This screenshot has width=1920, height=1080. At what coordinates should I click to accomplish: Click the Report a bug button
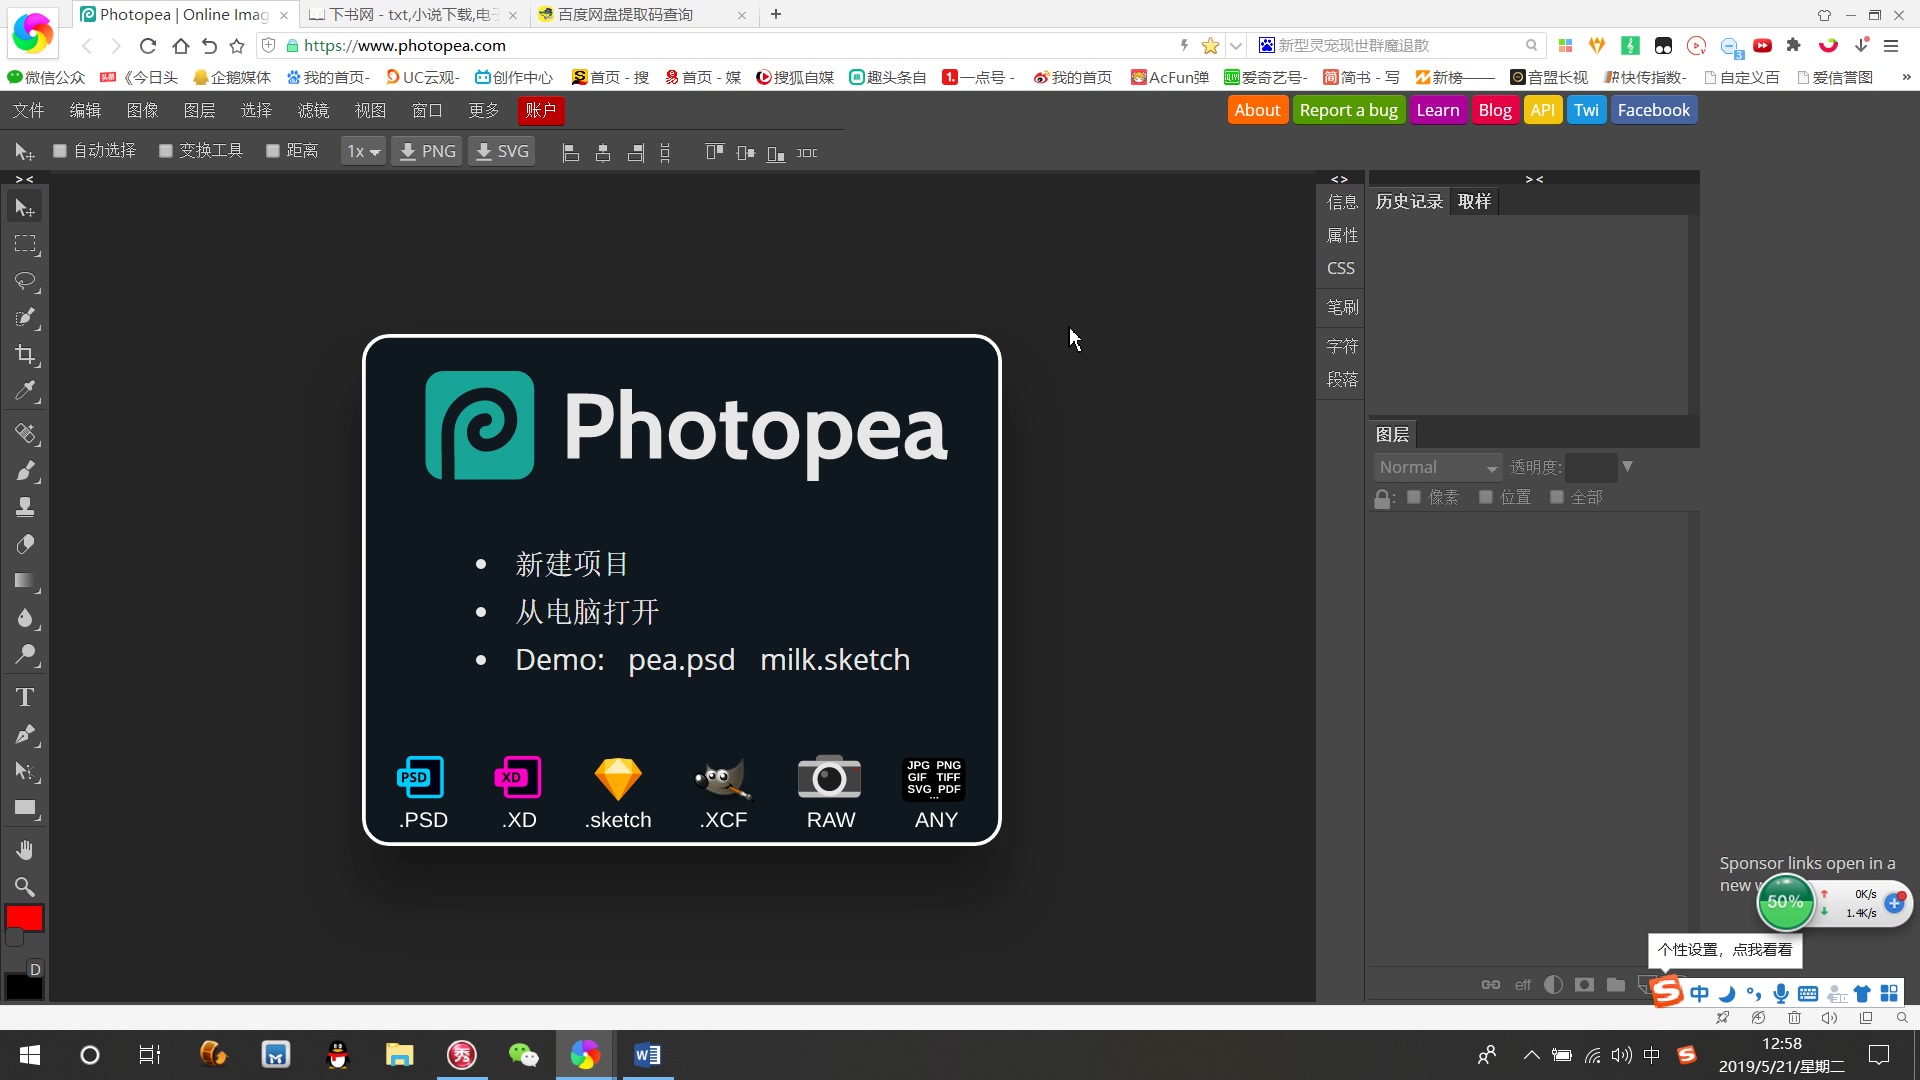point(1348,110)
